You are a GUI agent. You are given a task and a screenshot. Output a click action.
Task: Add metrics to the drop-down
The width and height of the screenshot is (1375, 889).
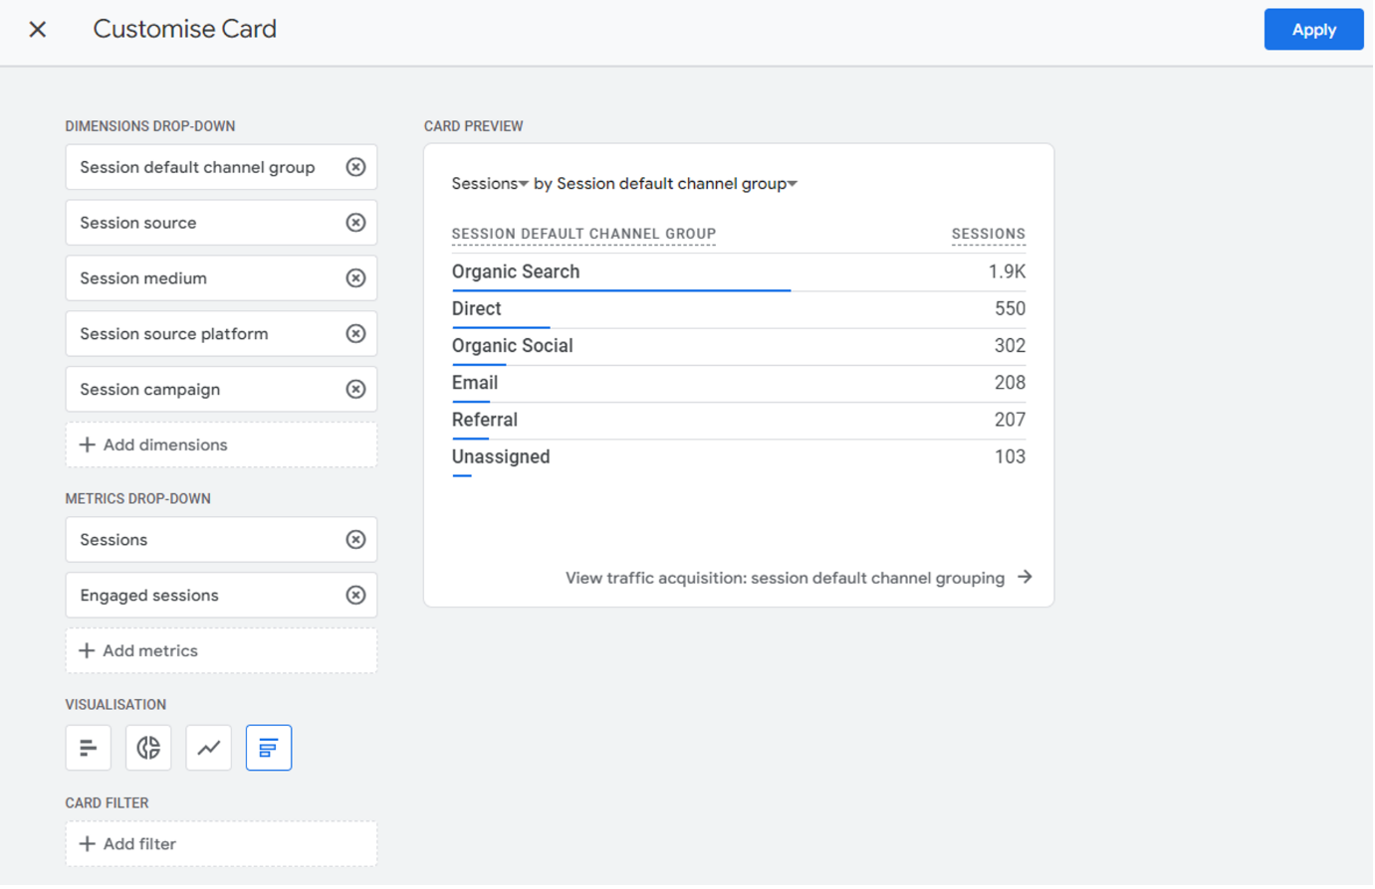pyautogui.click(x=221, y=651)
